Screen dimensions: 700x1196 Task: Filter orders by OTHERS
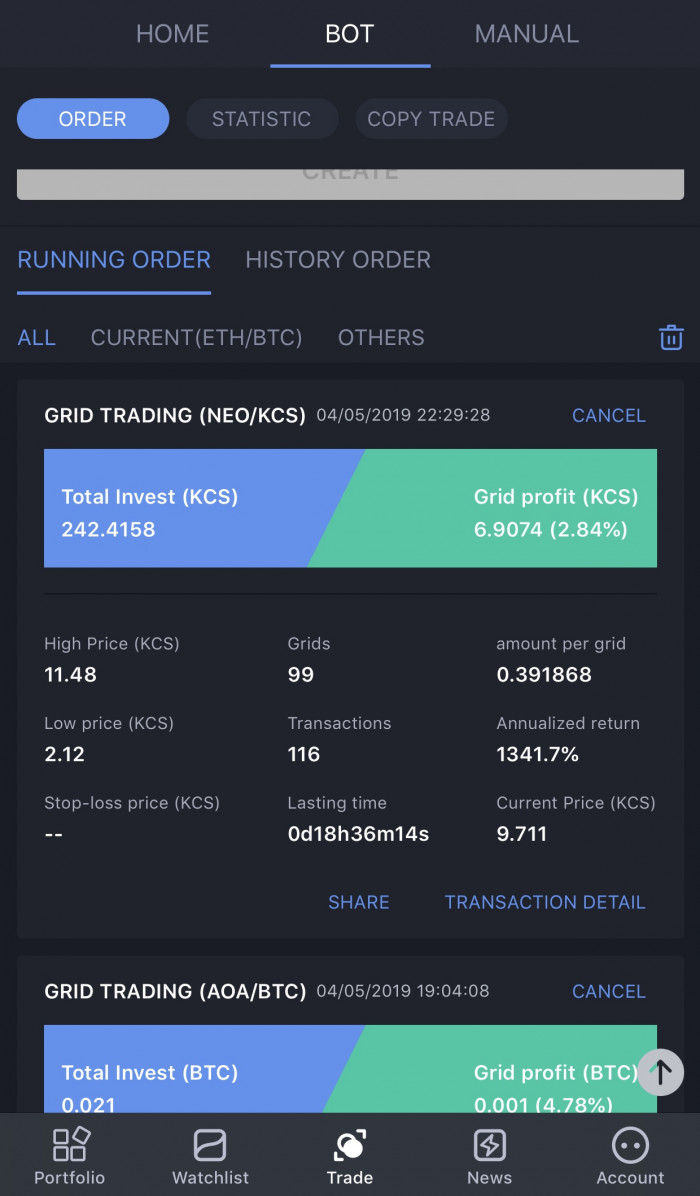381,338
